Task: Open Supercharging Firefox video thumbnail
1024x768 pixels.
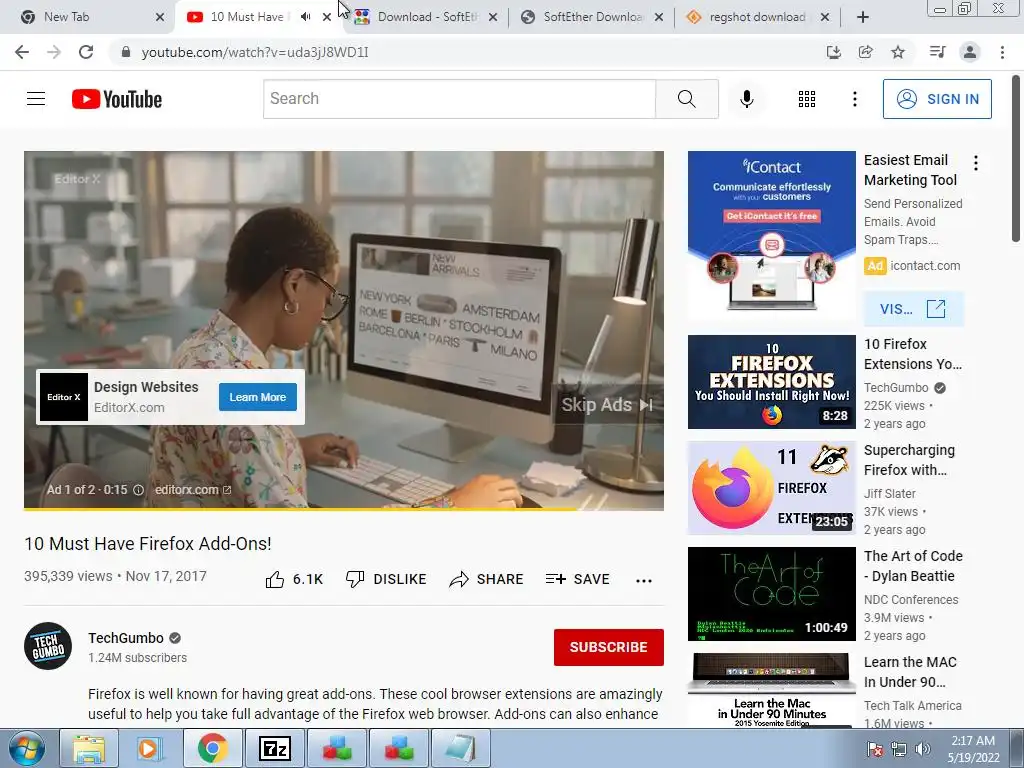Action: coord(771,488)
